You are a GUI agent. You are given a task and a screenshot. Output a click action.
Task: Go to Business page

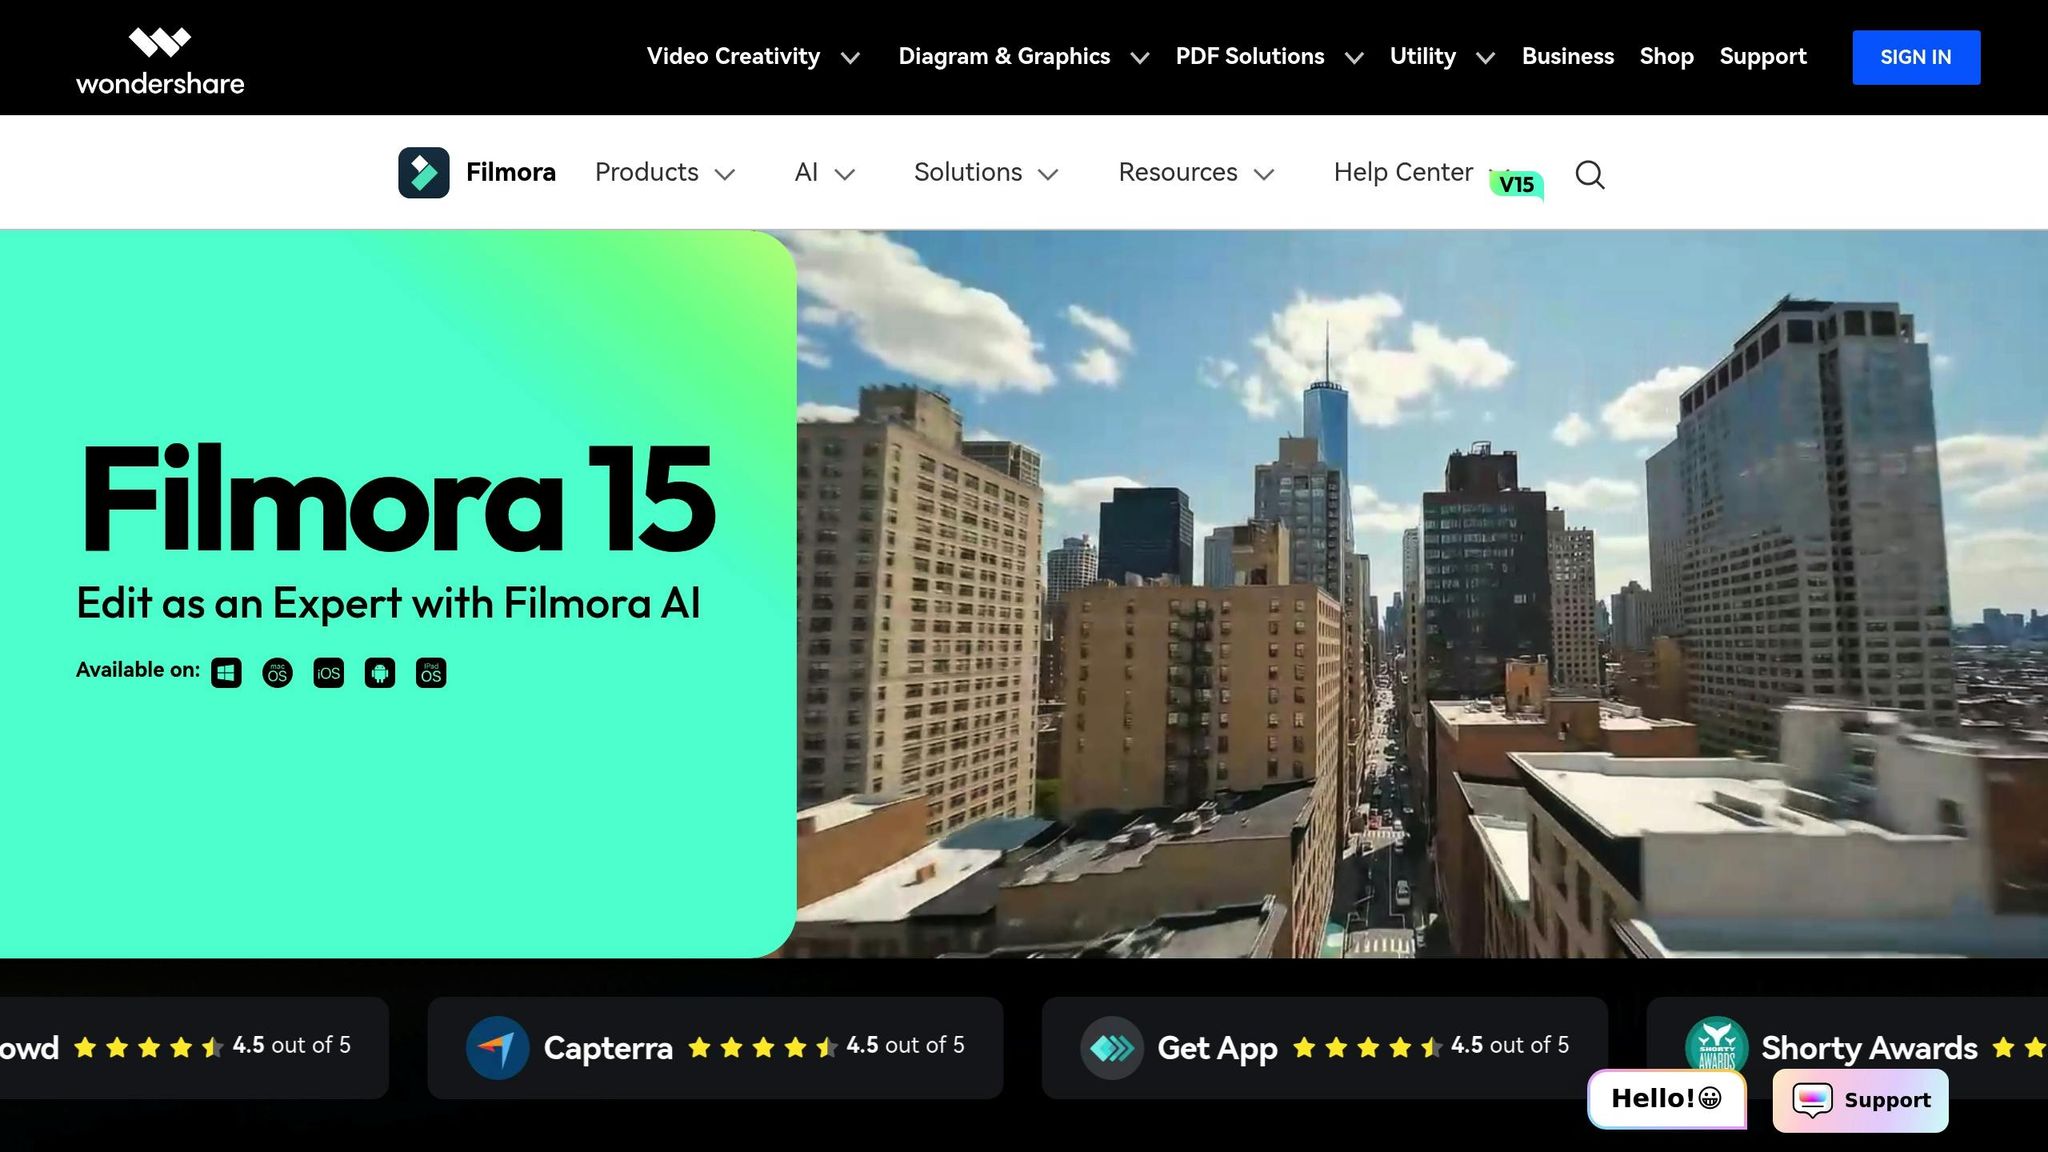1568,57
